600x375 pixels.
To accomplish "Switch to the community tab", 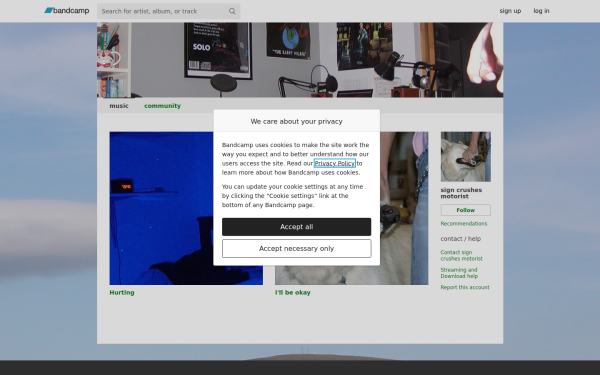I will pos(162,106).
